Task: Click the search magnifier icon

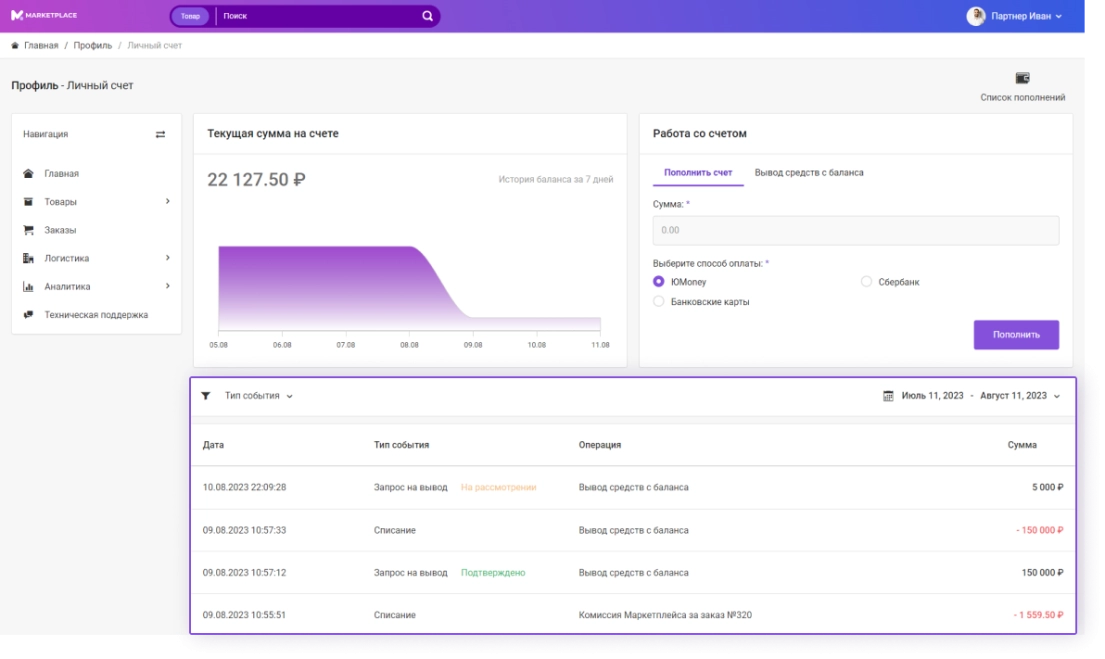Action: pos(427,16)
